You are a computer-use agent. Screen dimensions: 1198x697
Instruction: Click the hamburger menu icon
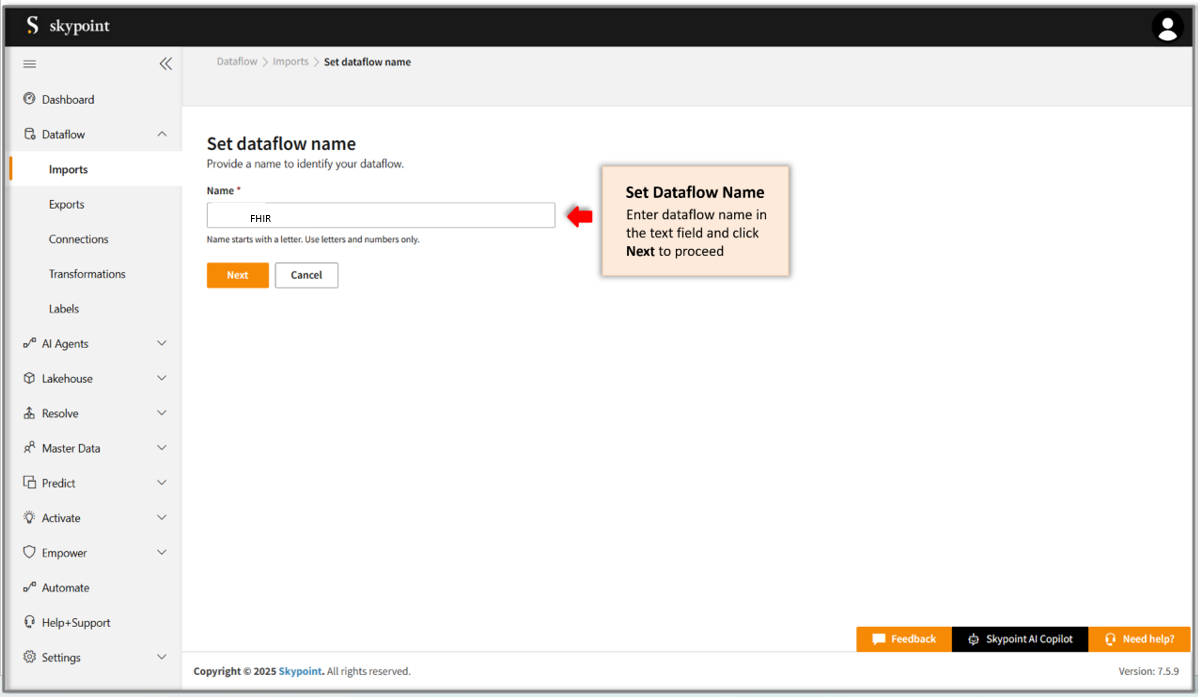(30, 64)
